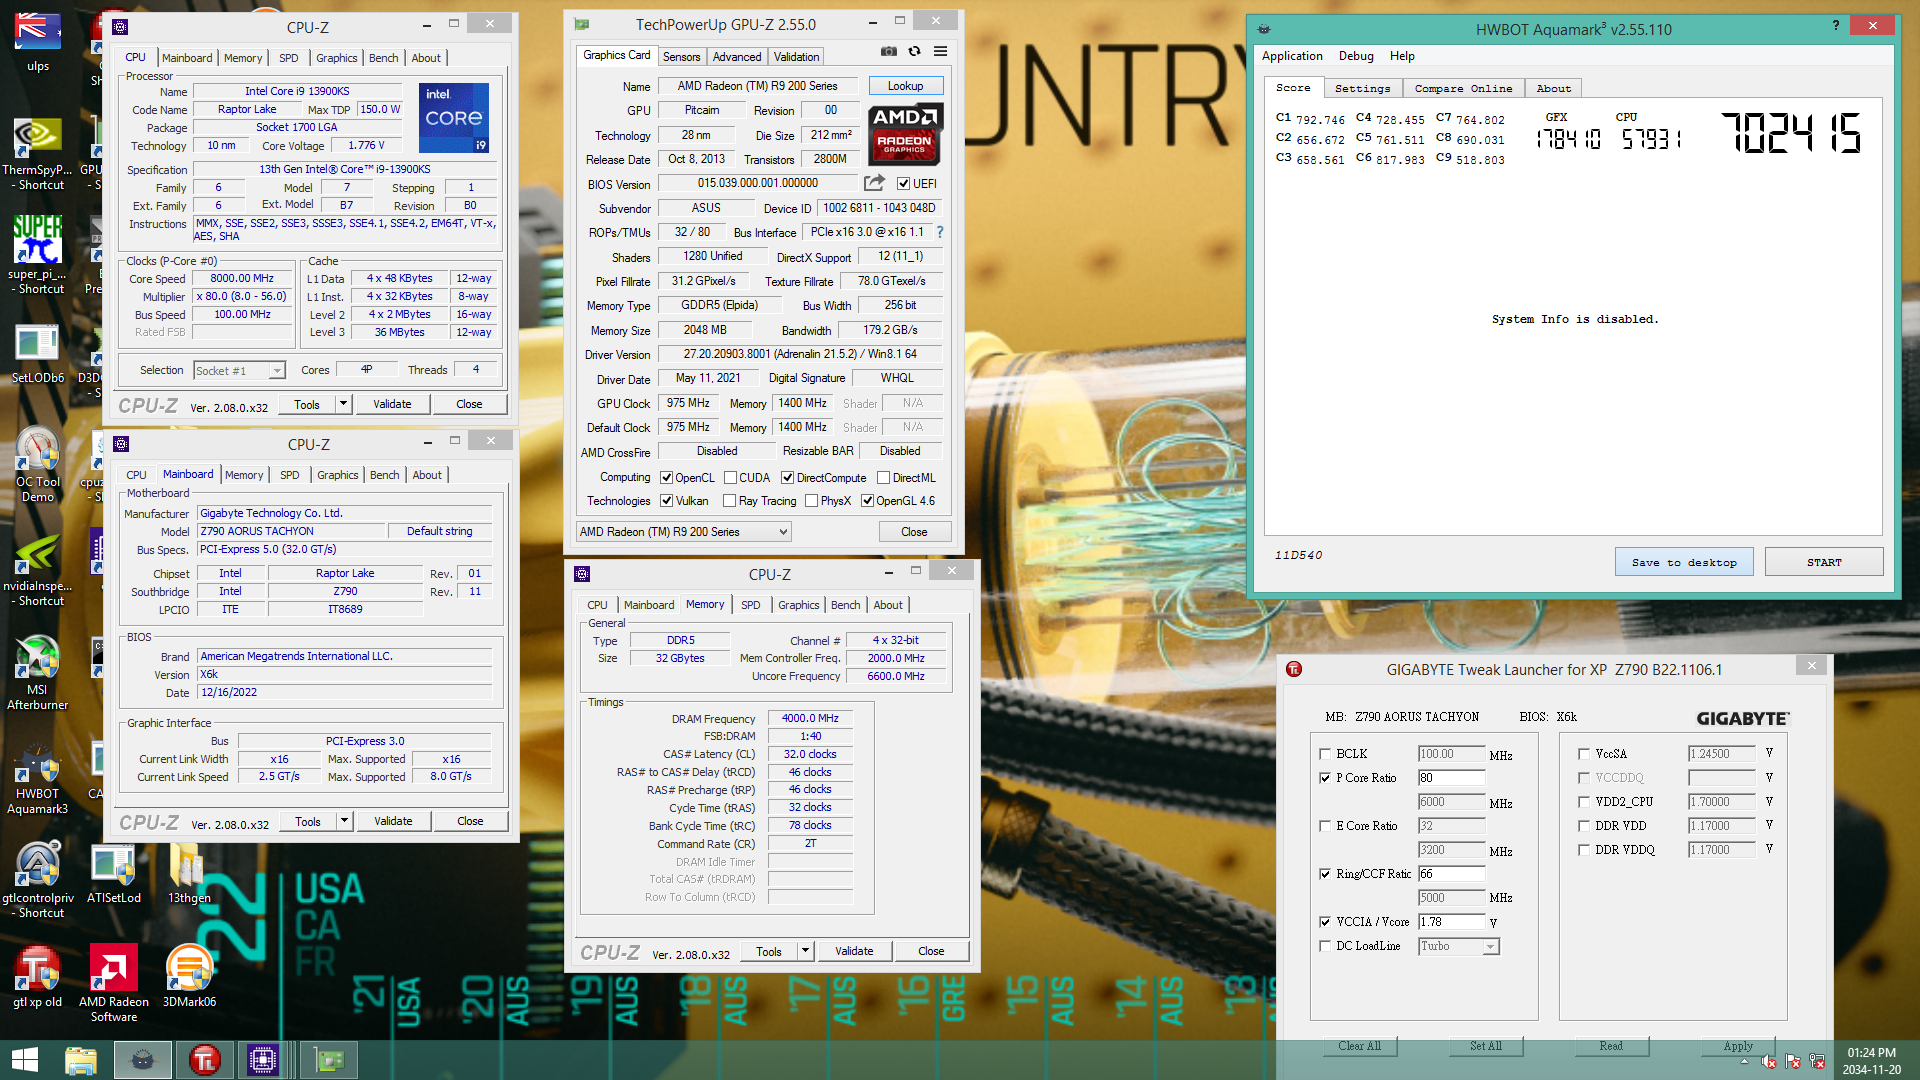1920x1080 pixels.
Task: Click the Ring/CCF Ratio value field
Action: coord(1451,874)
